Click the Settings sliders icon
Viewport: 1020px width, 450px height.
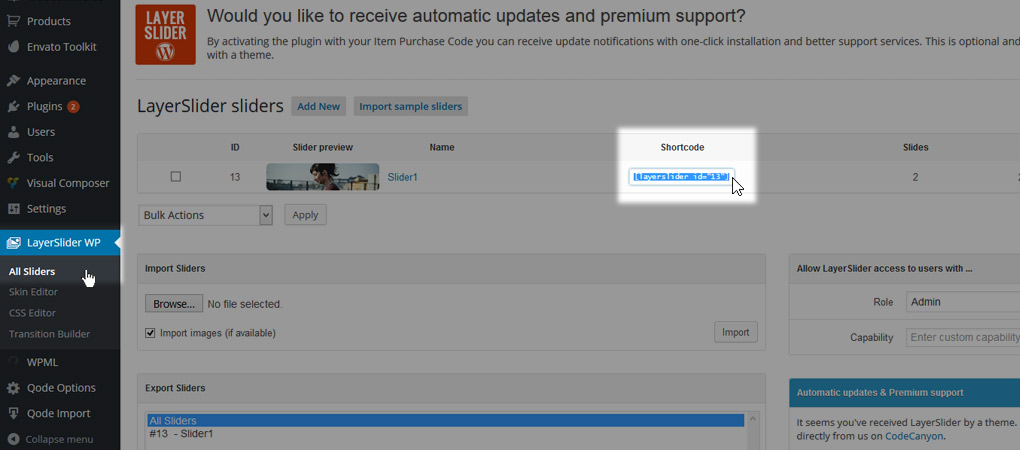12,209
